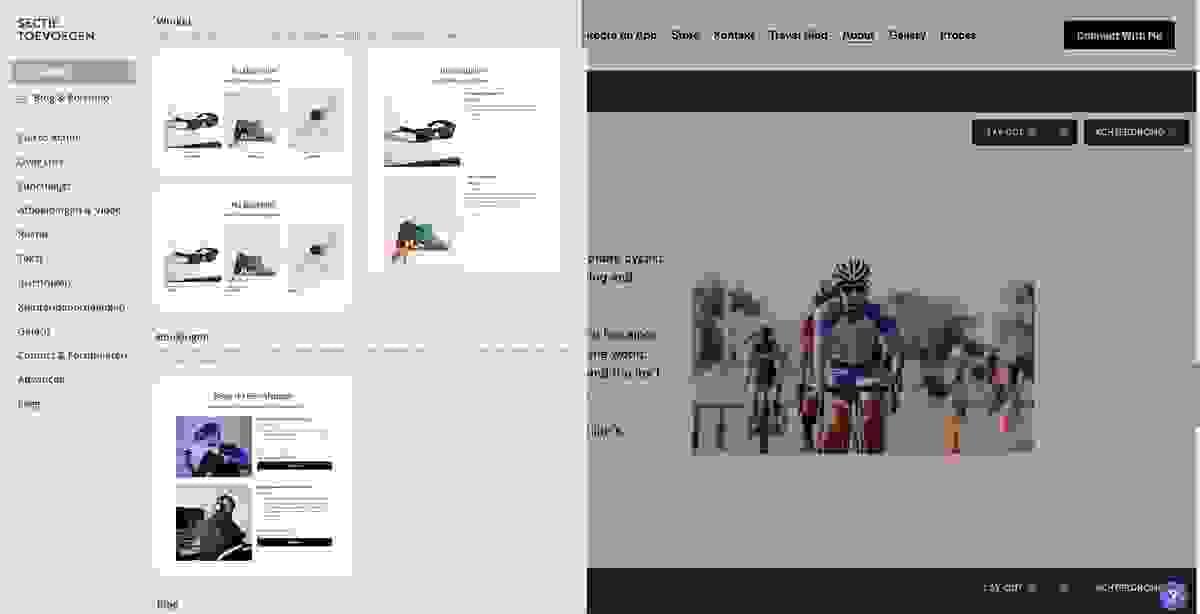Image resolution: width=1200 pixels, height=614 pixels.
Task: Select the highlighted category pill in sidebar
Action: point(74,72)
